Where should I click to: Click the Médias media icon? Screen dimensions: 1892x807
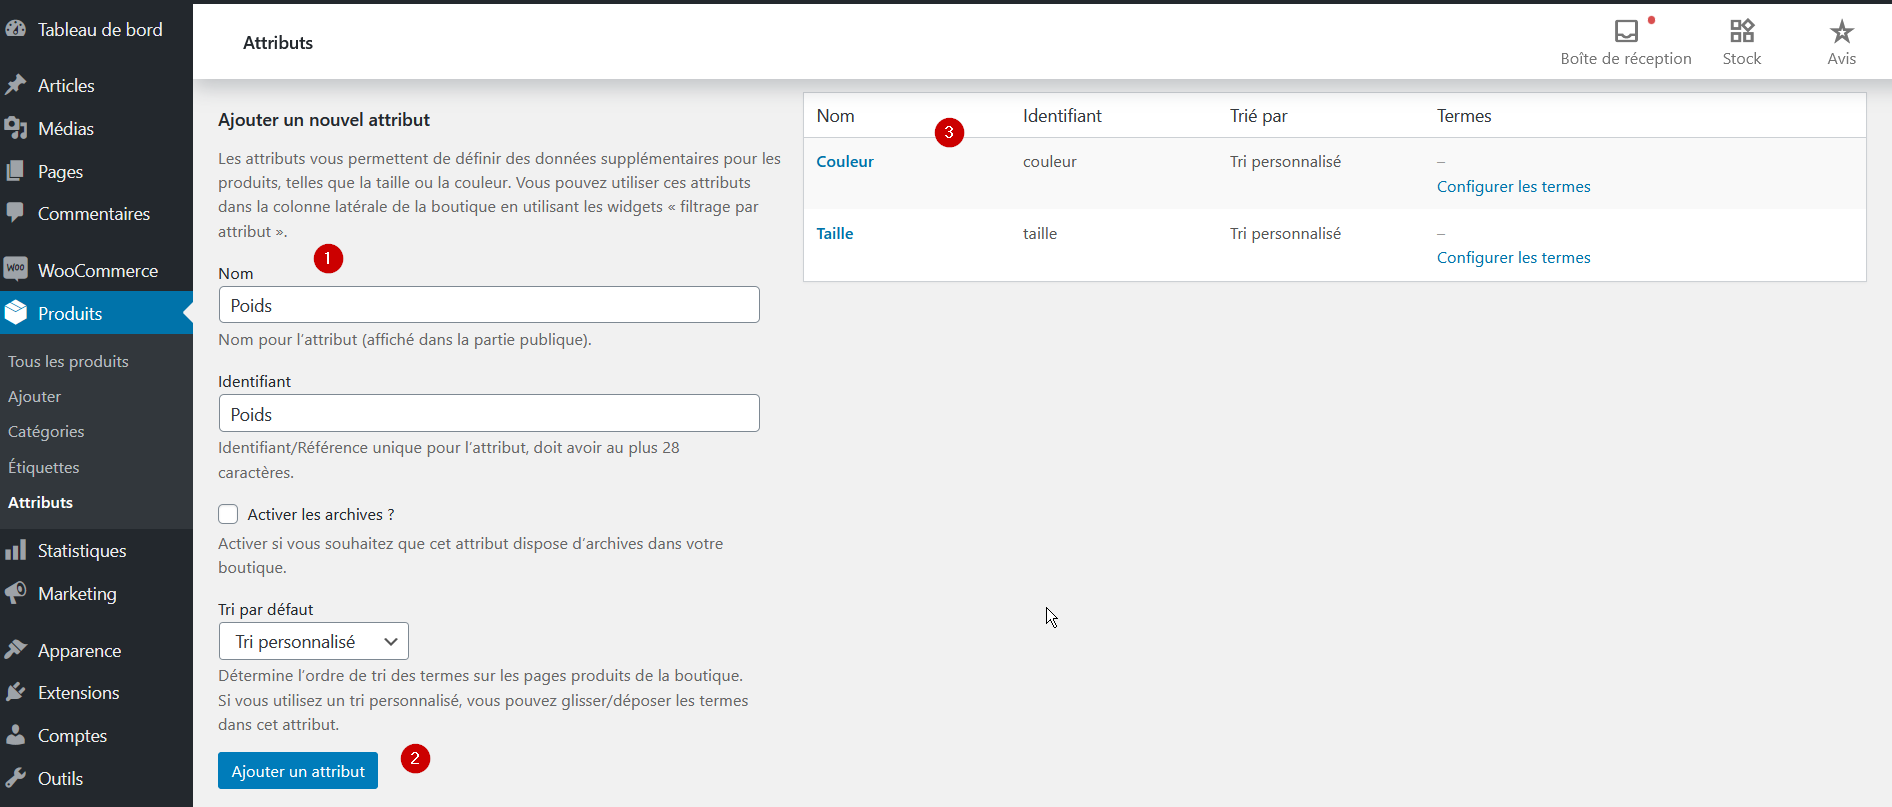pyautogui.click(x=16, y=128)
